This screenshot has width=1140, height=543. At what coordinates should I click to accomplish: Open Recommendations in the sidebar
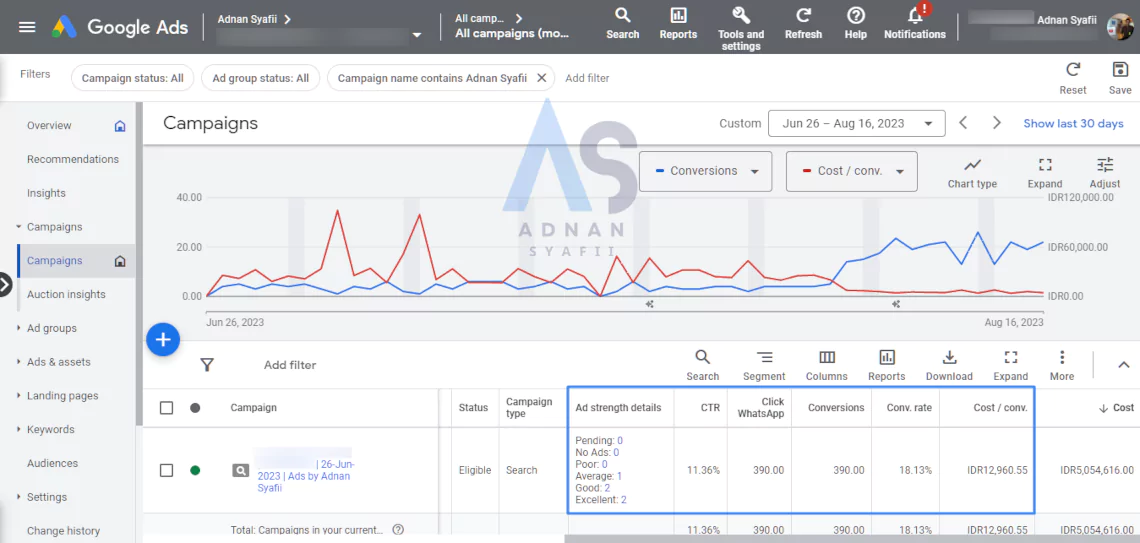click(73, 159)
